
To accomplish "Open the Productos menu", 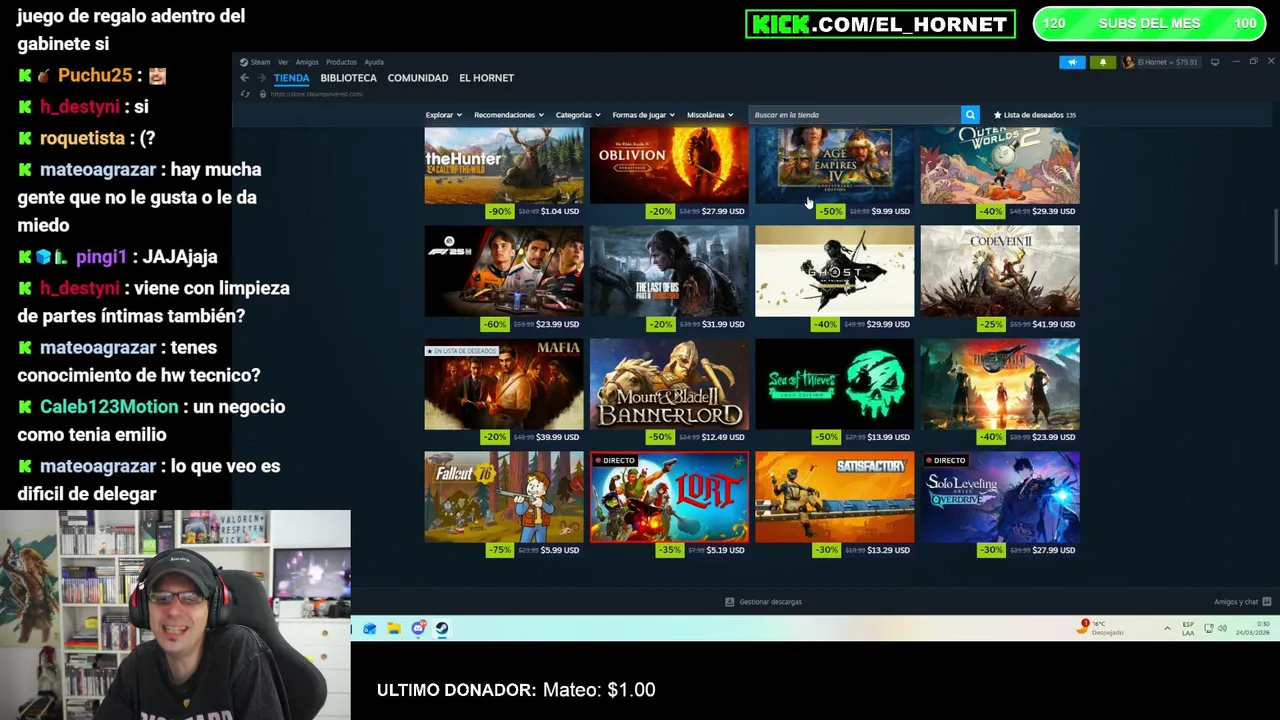I will coord(341,62).
